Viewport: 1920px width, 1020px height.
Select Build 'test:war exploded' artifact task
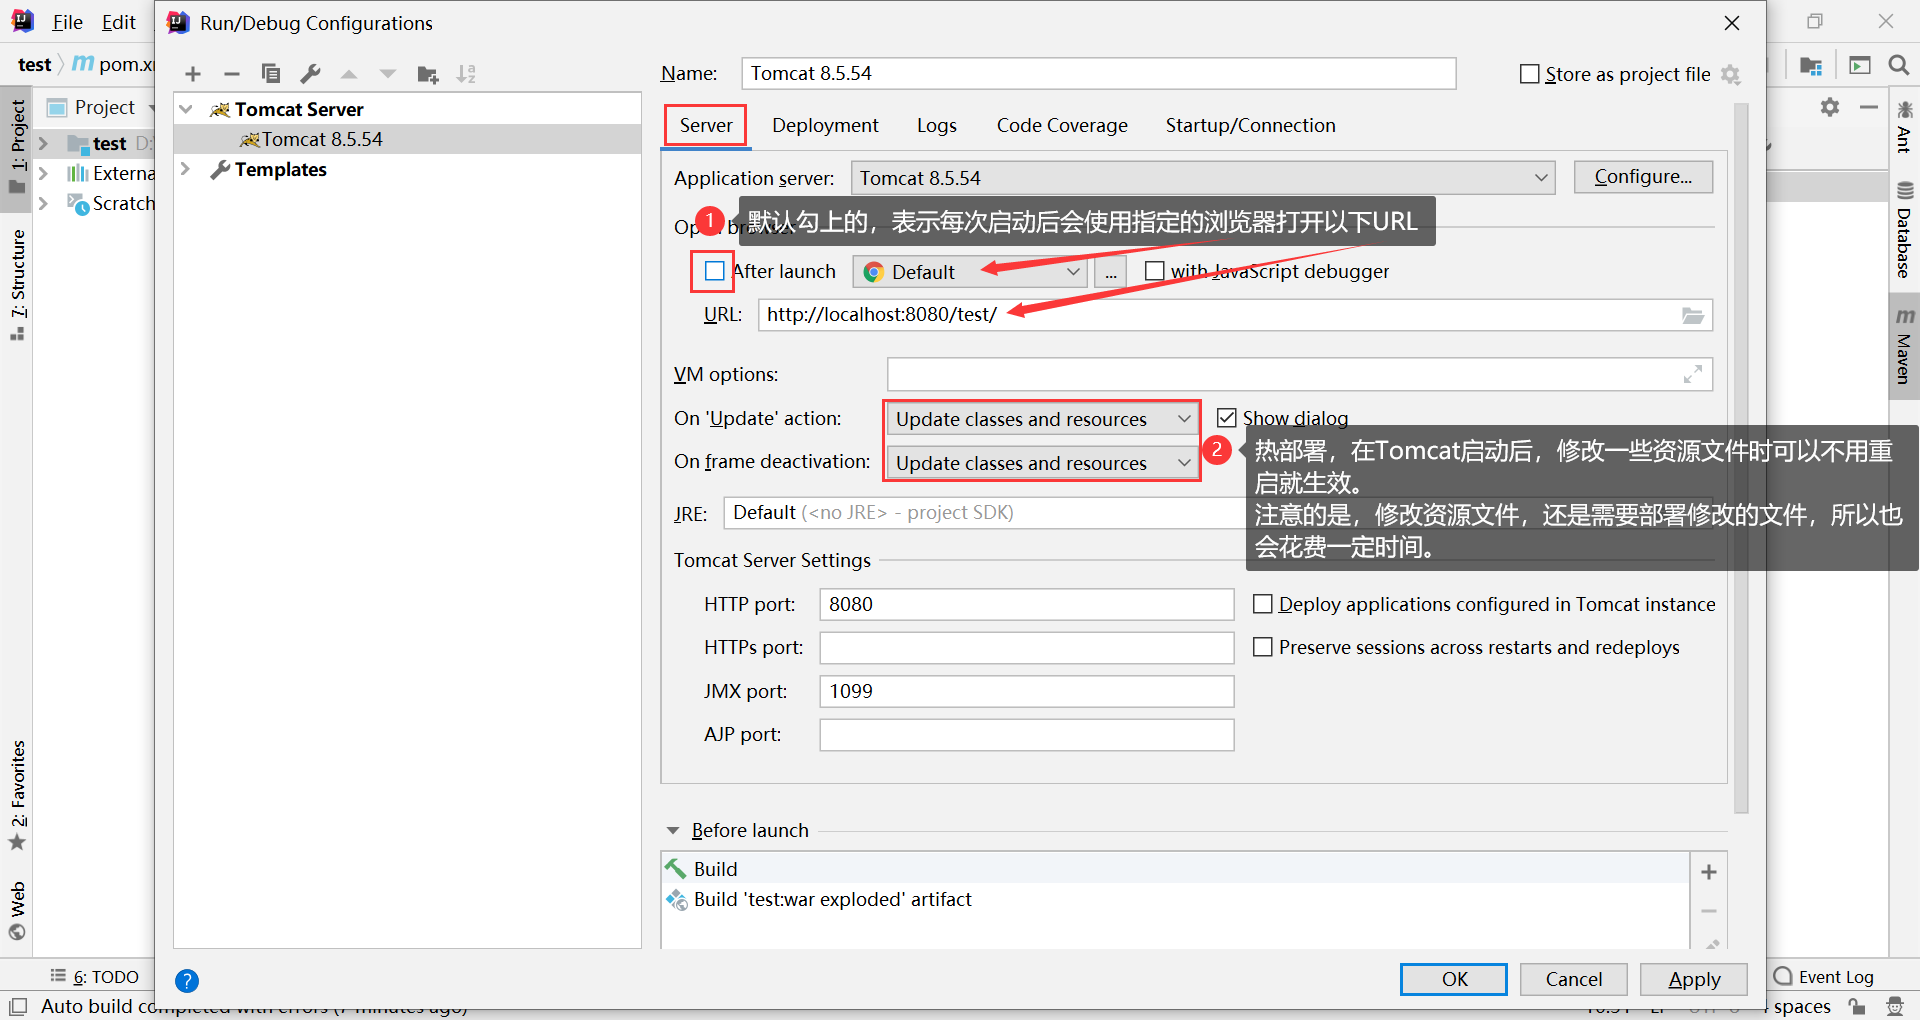1174,899
